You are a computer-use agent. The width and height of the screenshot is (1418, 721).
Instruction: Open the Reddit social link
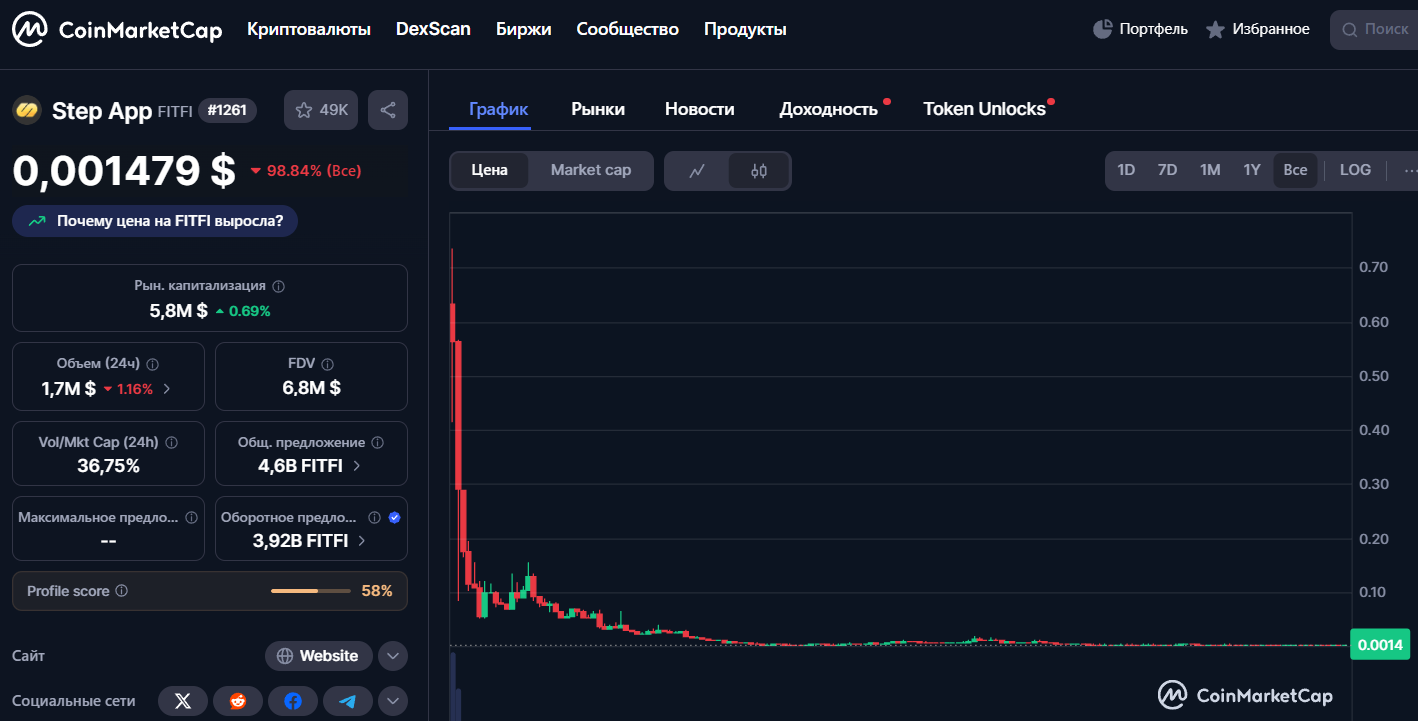[x=238, y=701]
